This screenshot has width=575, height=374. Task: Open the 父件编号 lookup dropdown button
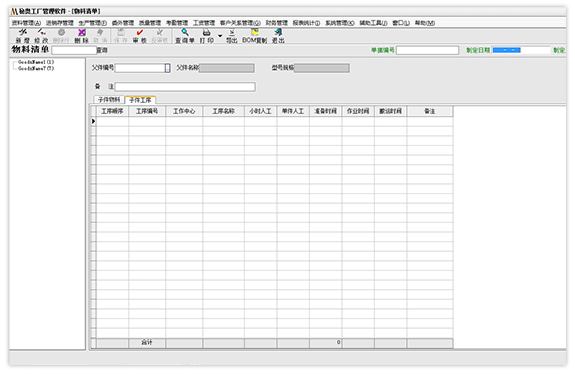tap(167, 68)
